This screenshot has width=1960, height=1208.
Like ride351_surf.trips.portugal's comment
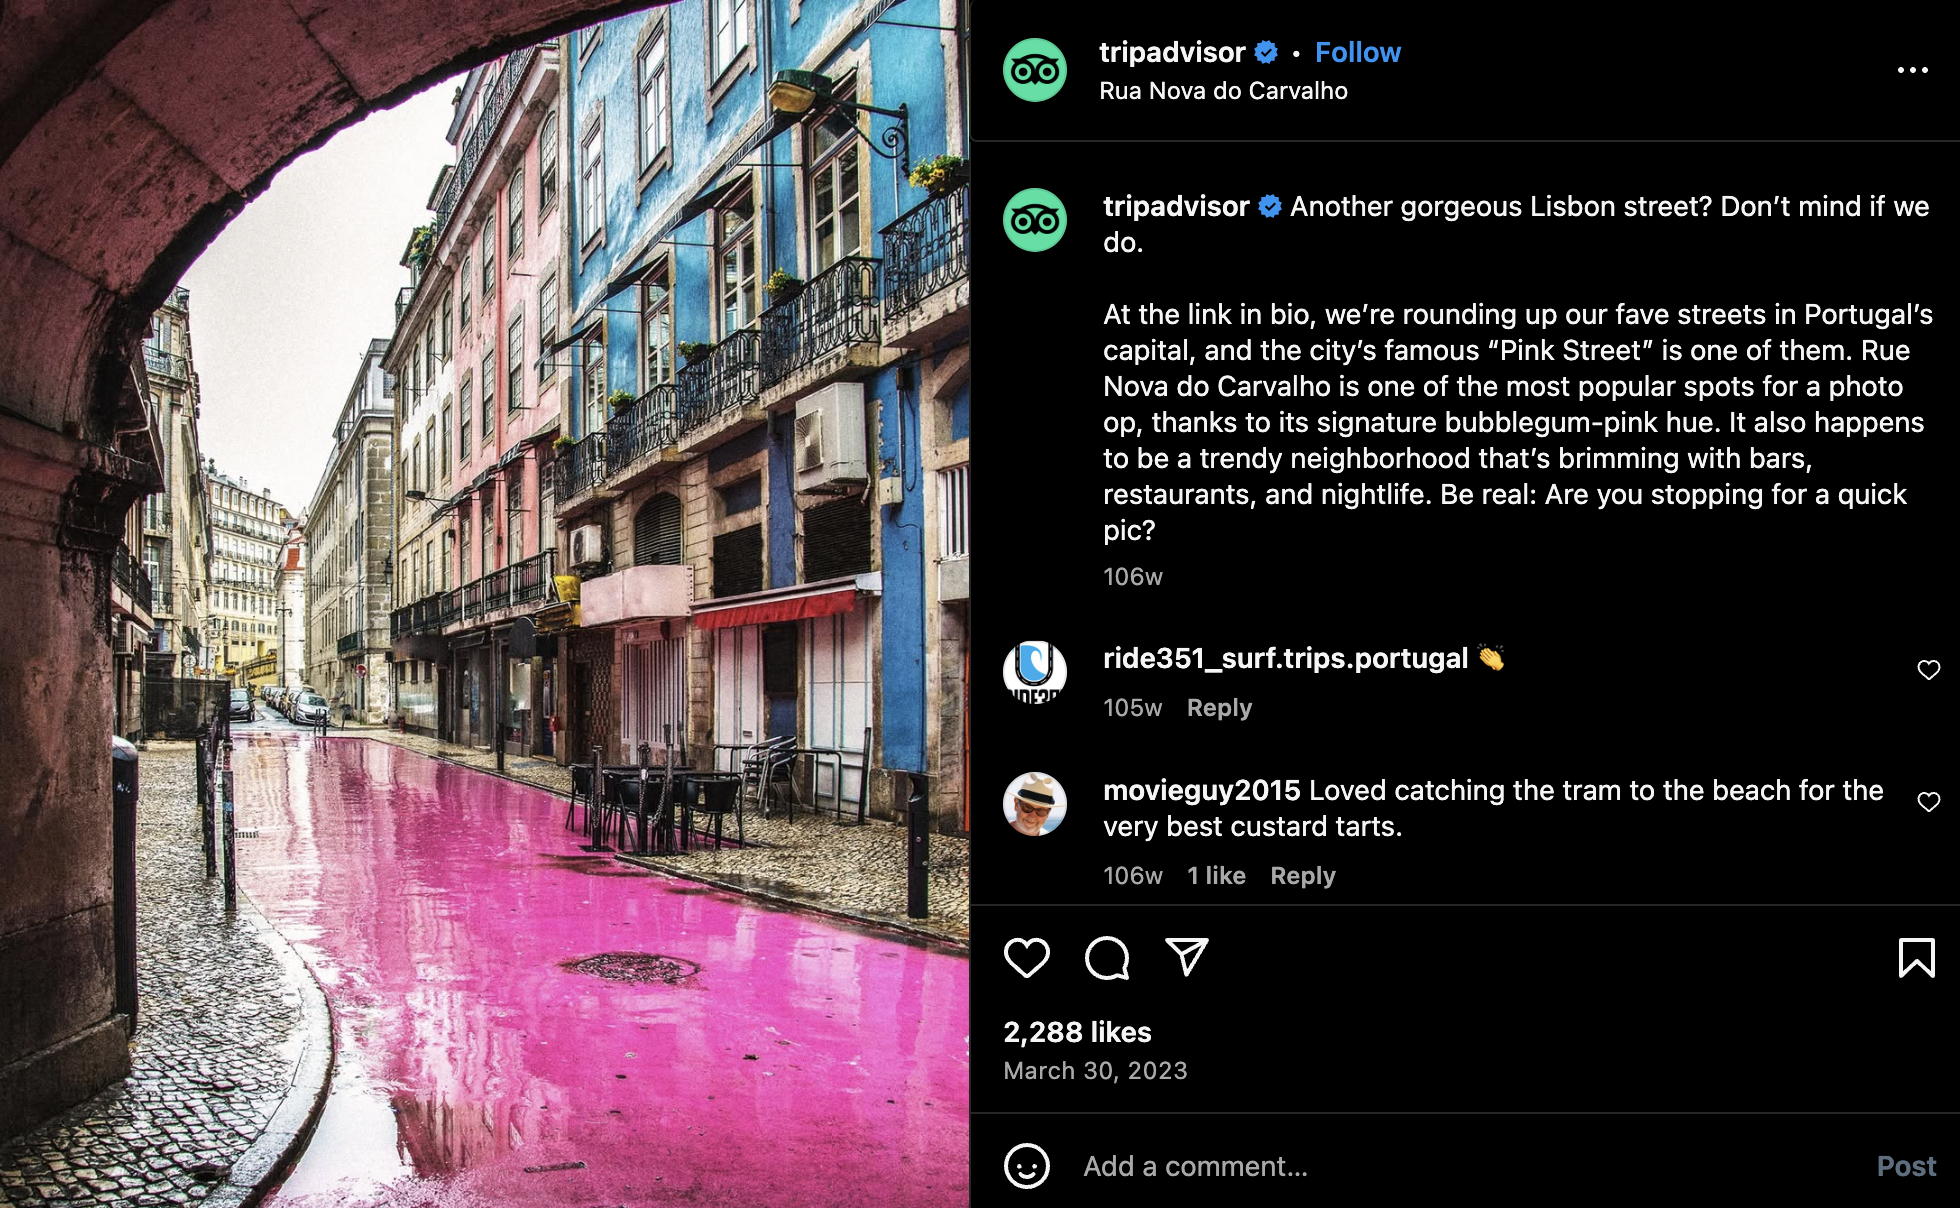point(1928,670)
